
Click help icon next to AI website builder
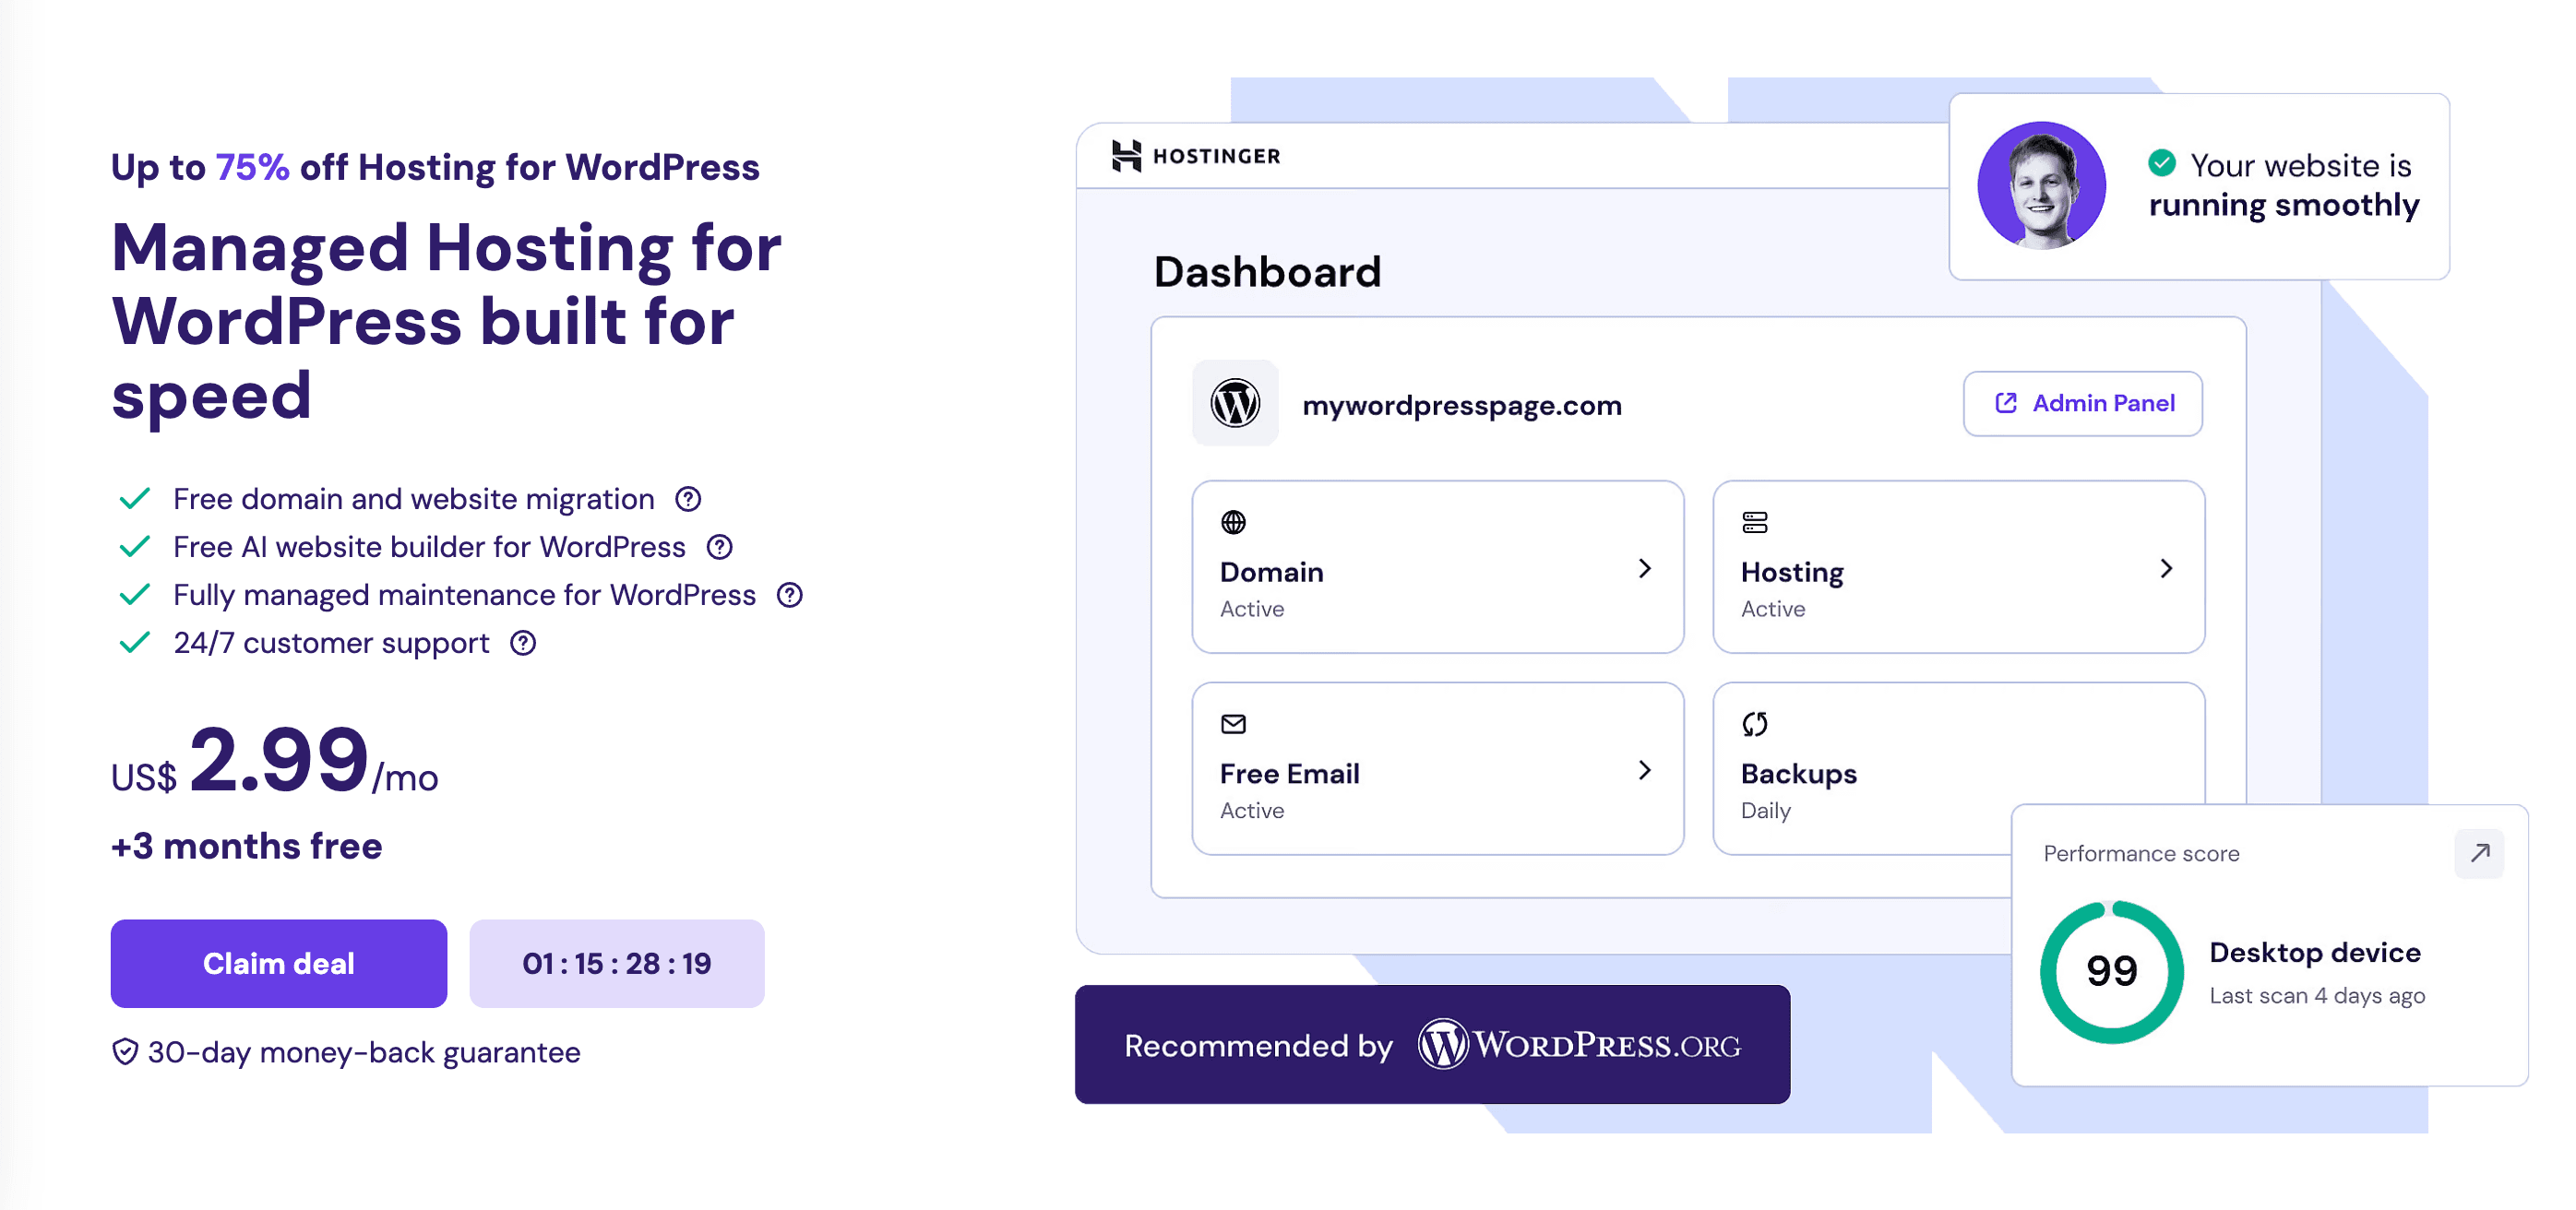pyautogui.click(x=720, y=546)
